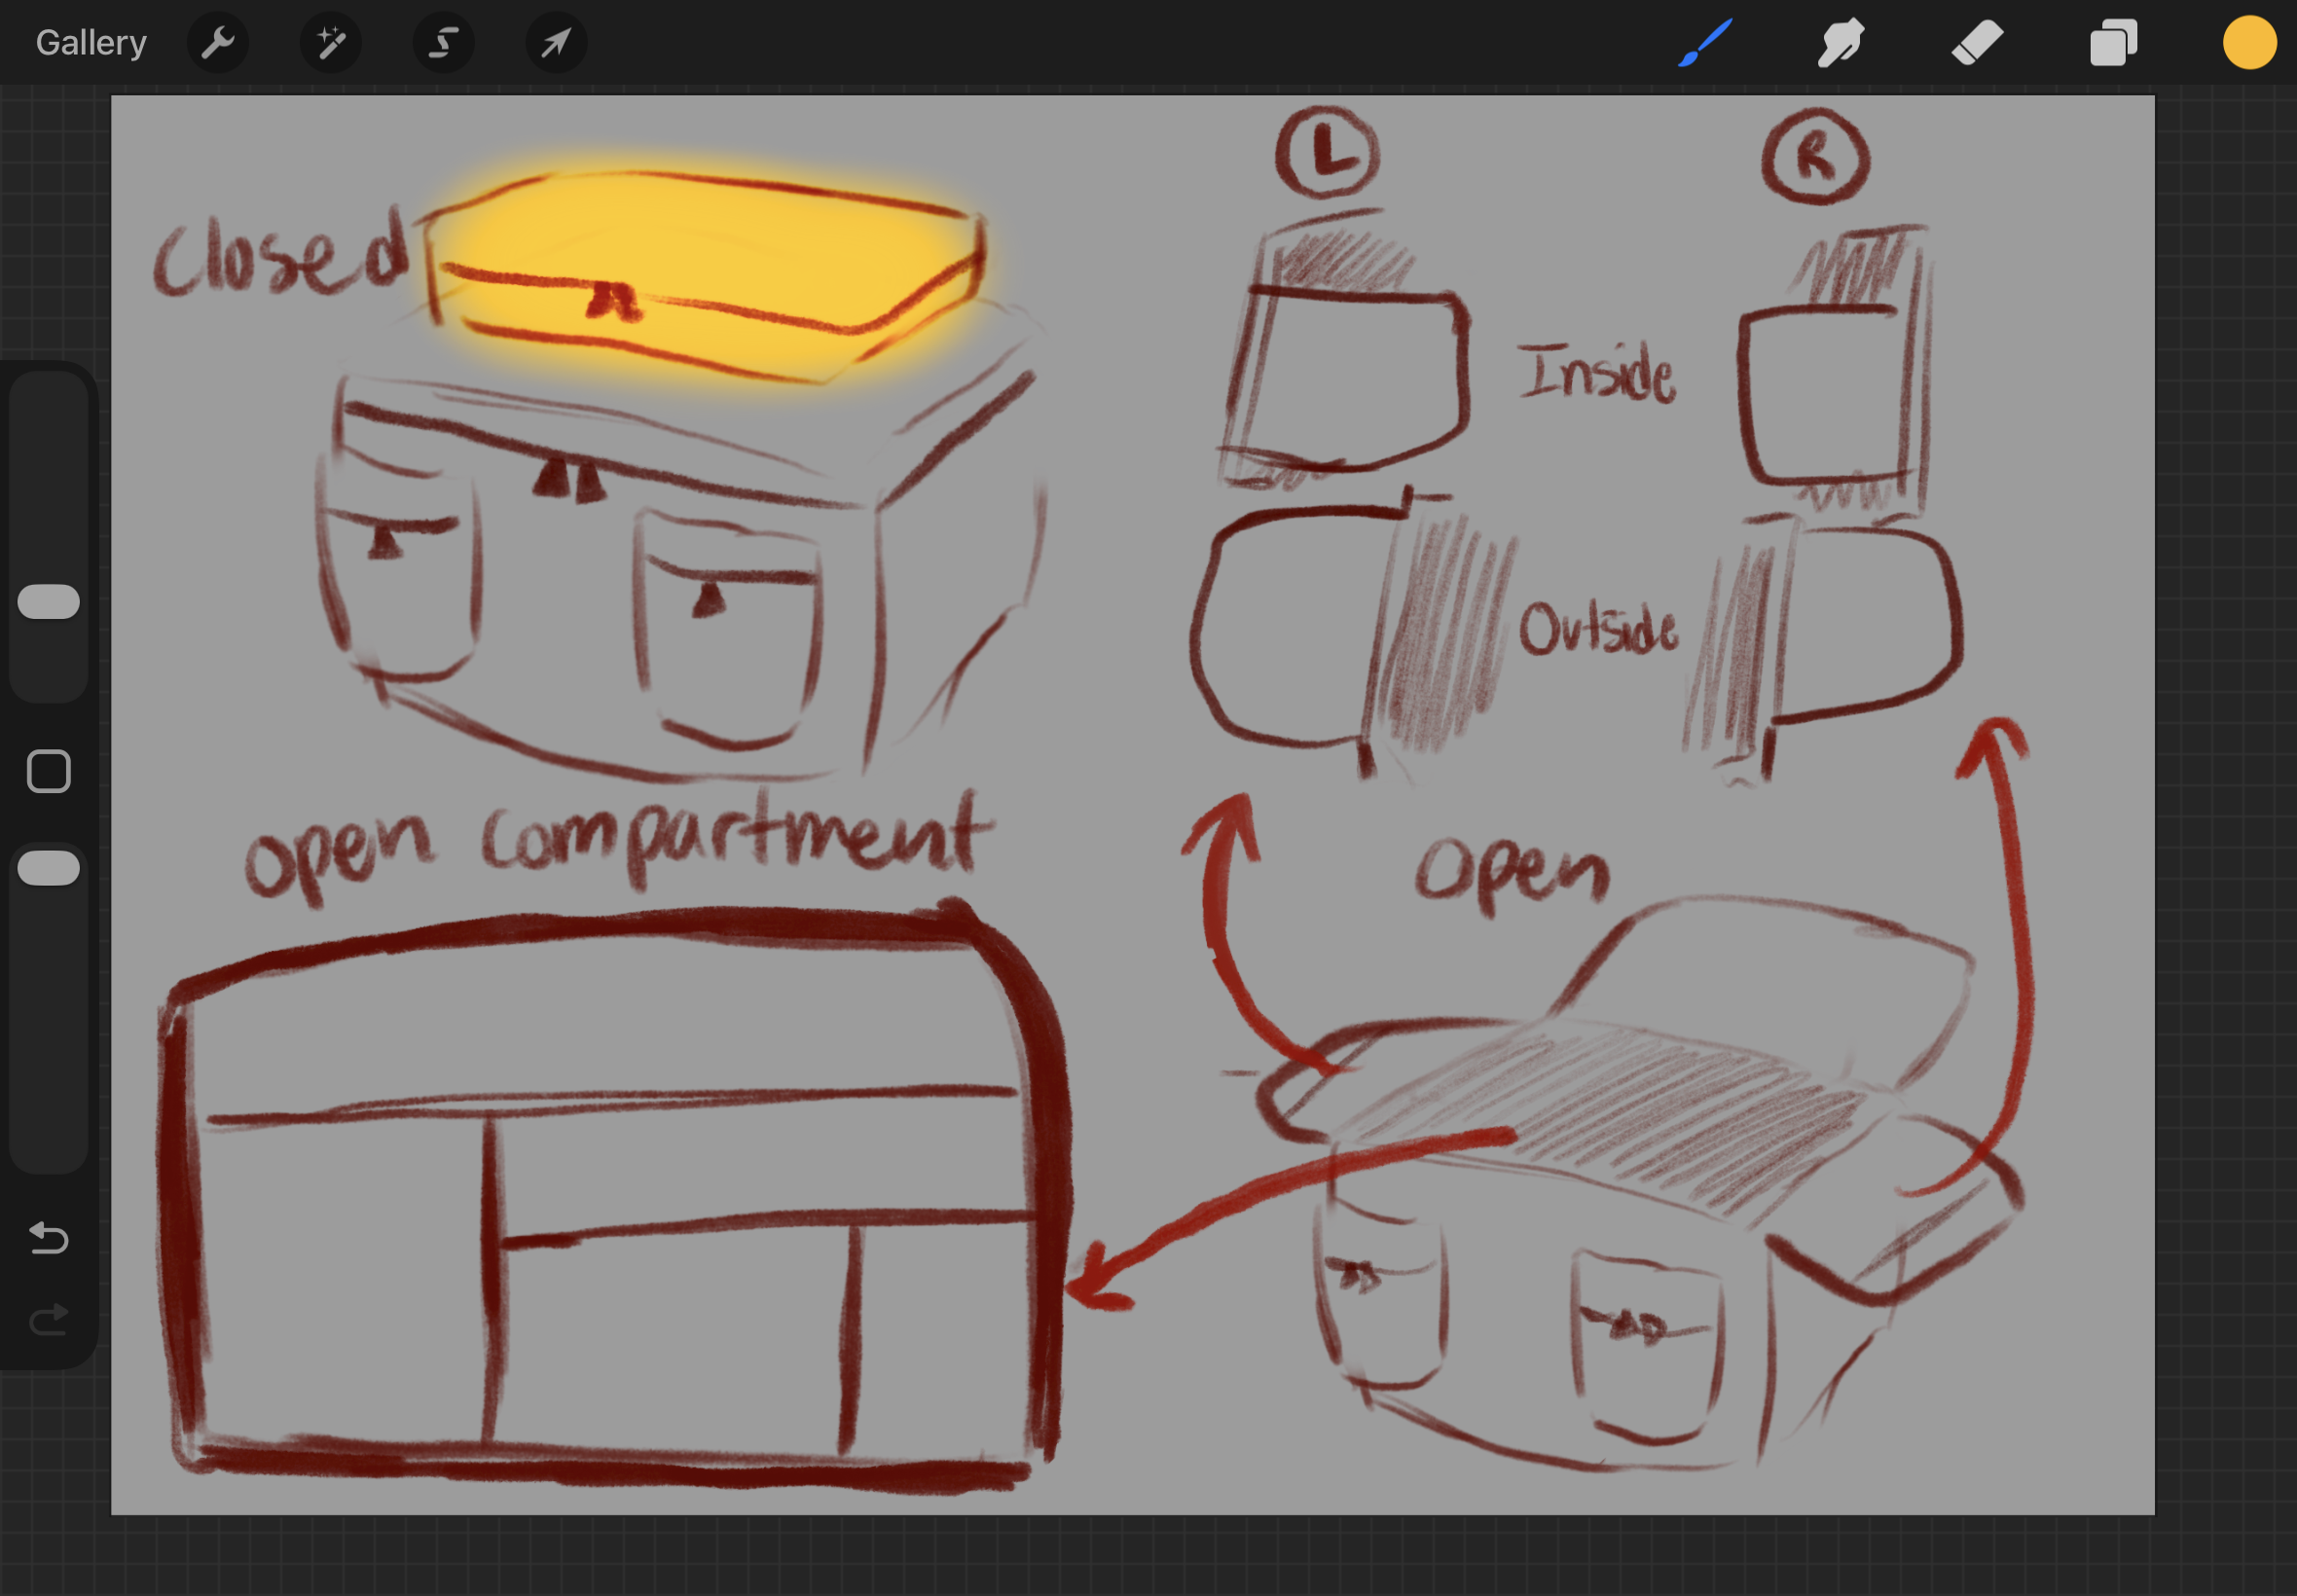Select the Brush tool
Image resolution: width=2297 pixels, height=1596 pixels.
[x=1705, y=43]
